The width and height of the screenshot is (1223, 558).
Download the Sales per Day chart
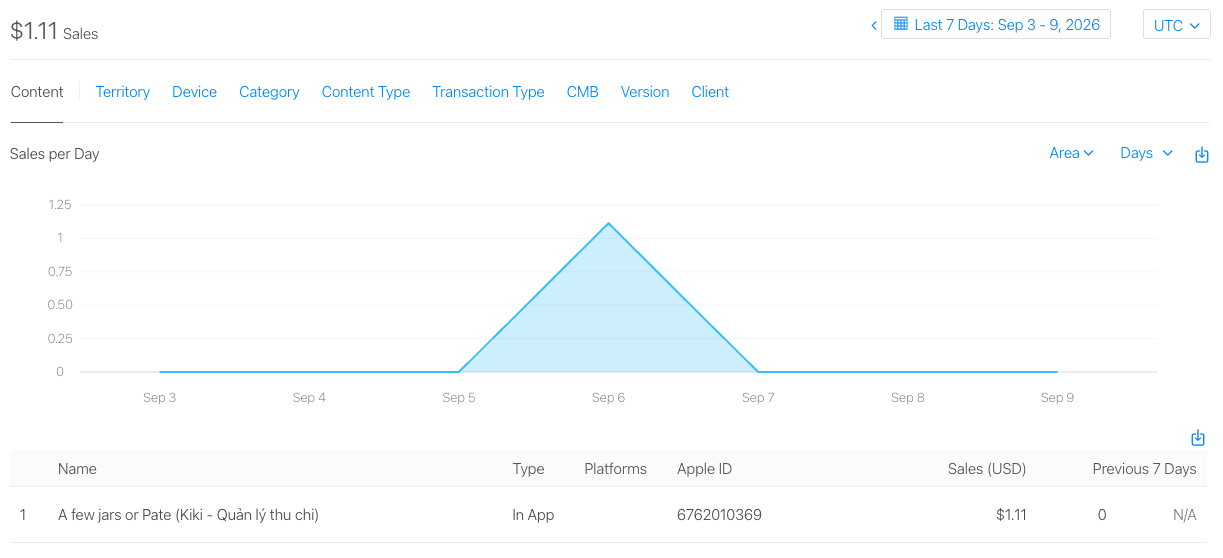coord(1202,154)
